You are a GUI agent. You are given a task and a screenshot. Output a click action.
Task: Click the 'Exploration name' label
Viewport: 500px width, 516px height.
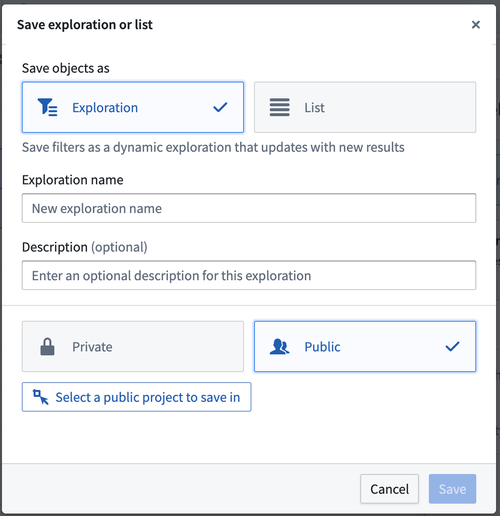click(x=73, y=180)
